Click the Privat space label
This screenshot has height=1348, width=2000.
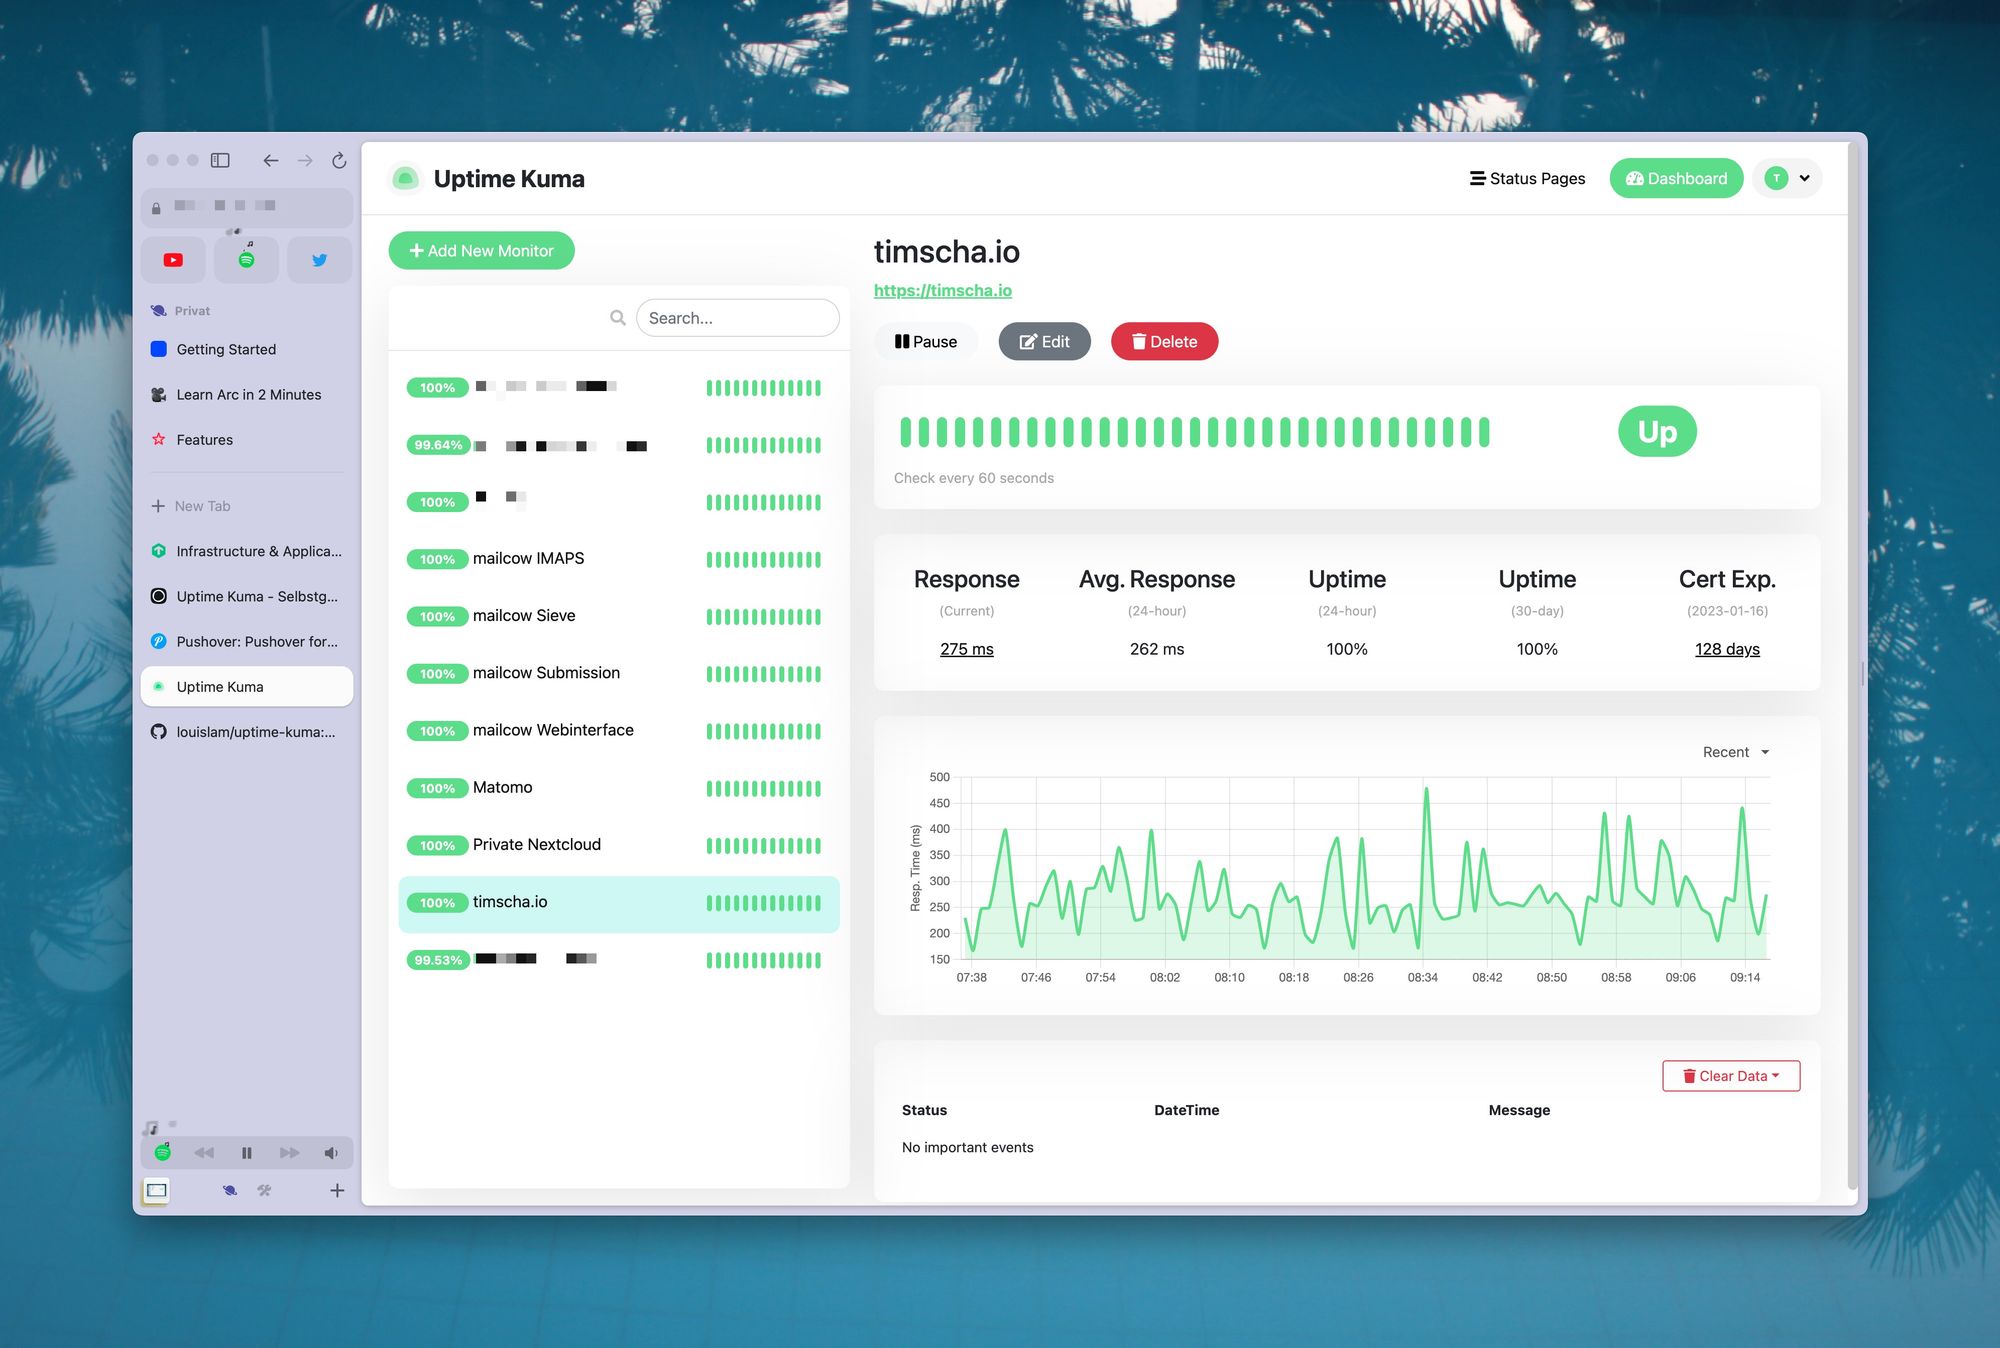coord(192,311)
